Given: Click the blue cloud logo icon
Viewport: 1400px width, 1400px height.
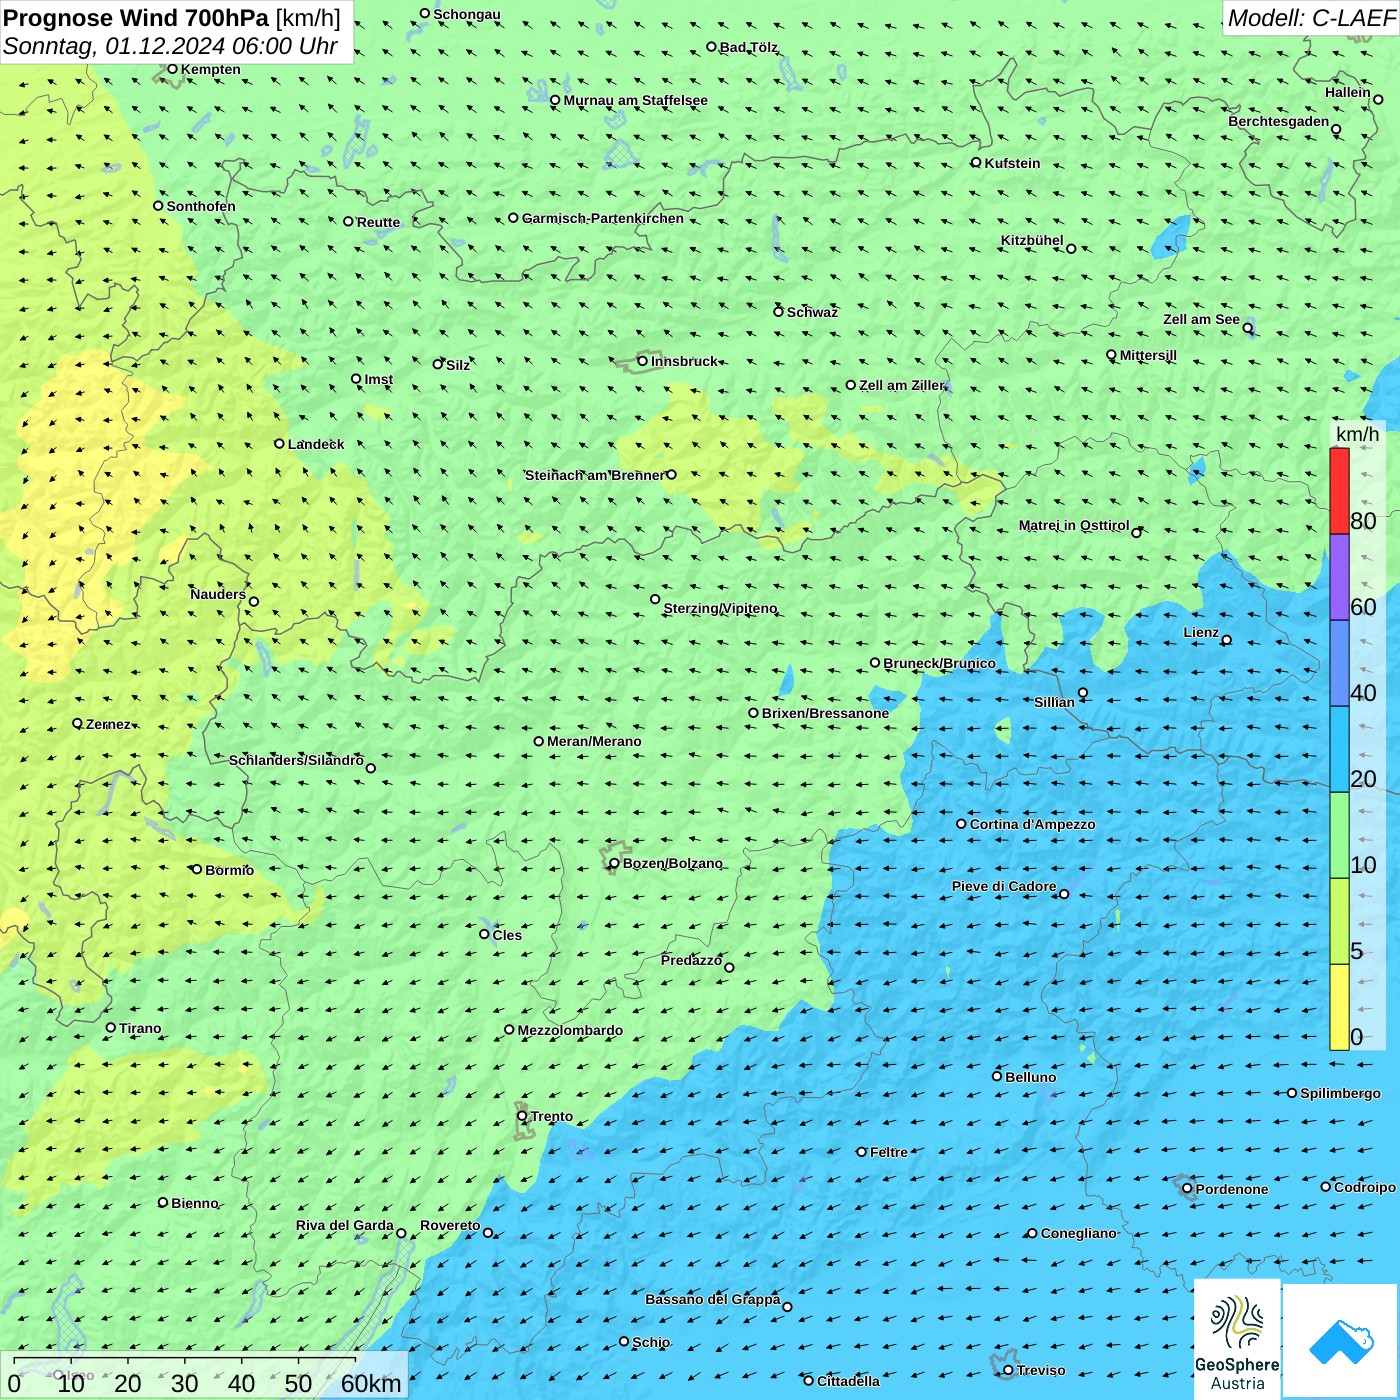Looking at the screenshot, I should coord(1341,1341).
